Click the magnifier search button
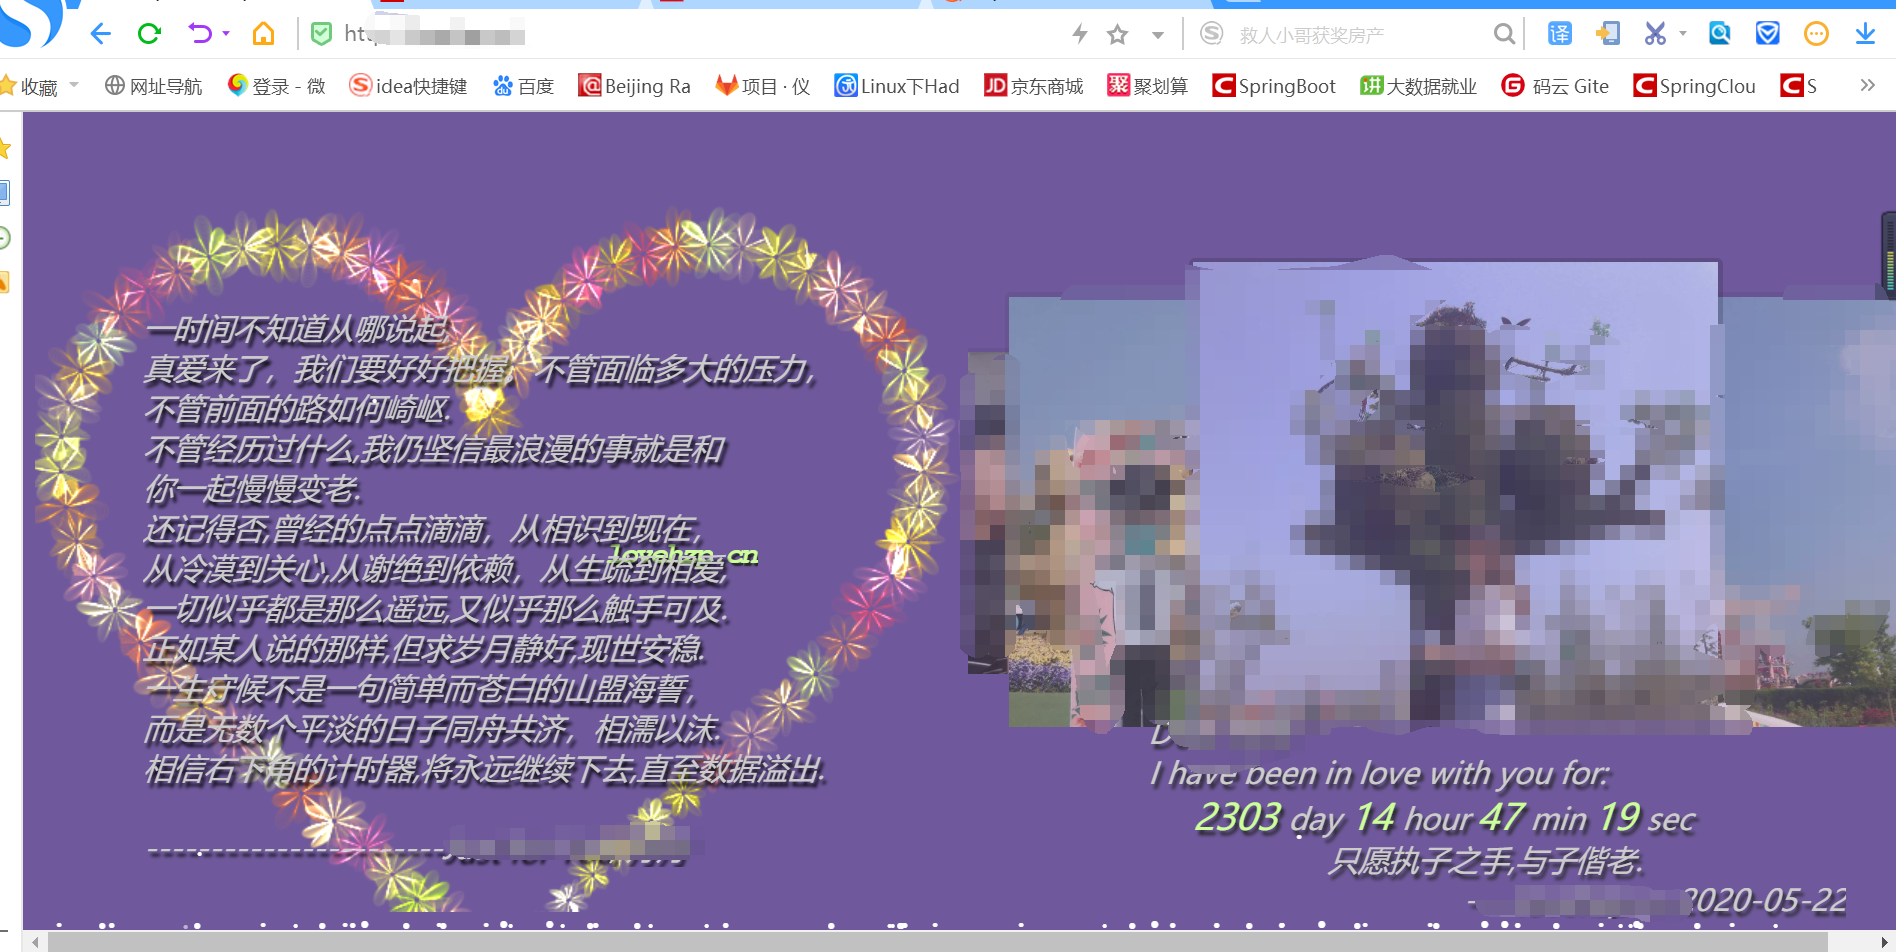The width and height of the screenshot is (1896, 952). tap(1504, 34)
